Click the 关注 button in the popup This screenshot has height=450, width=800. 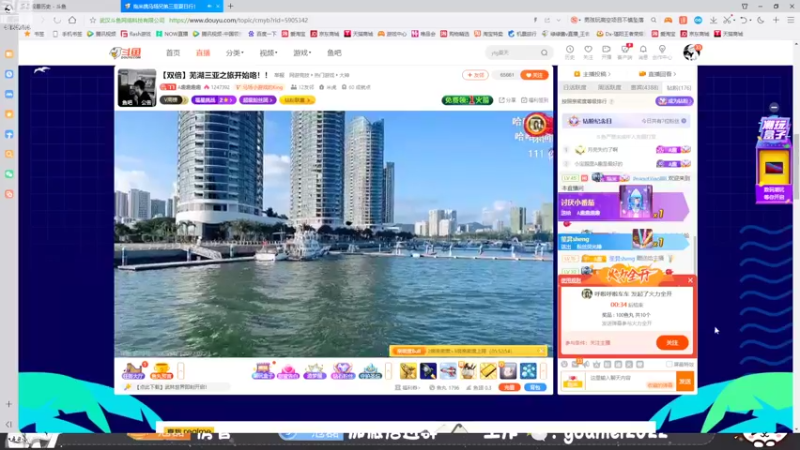672,342
